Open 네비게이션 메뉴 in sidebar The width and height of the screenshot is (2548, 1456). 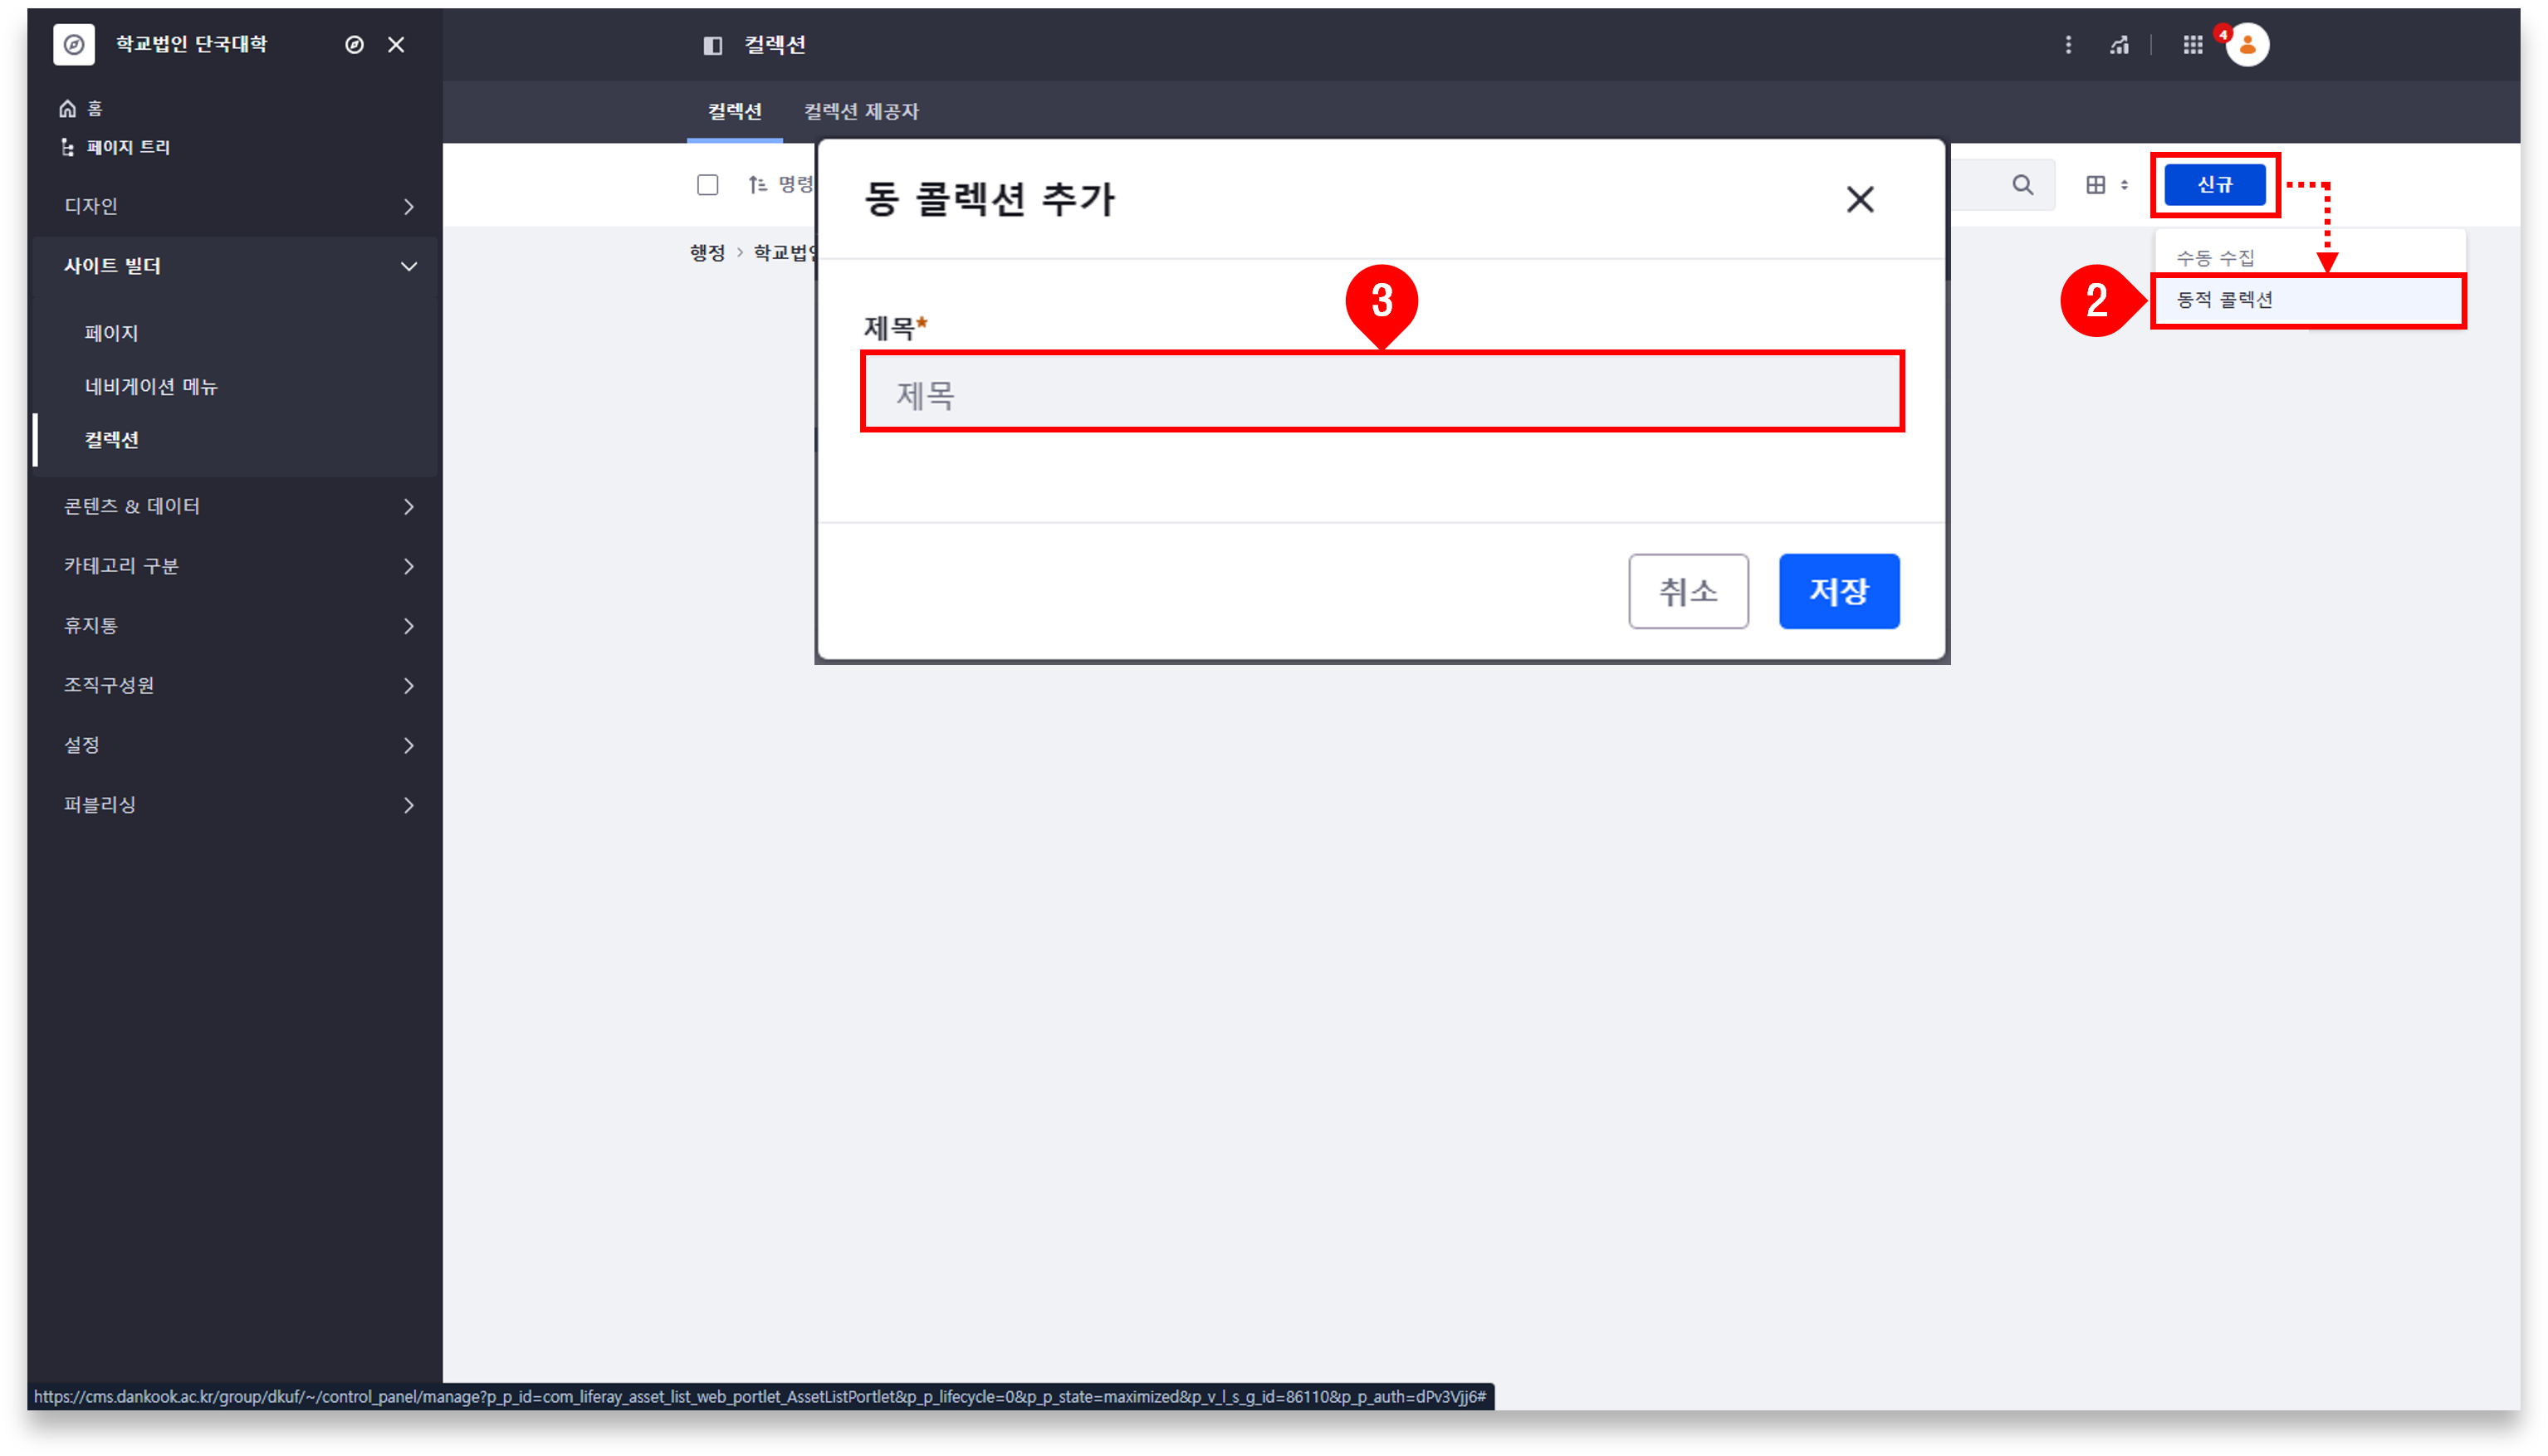pyautogui.click(x=151, y=387)
